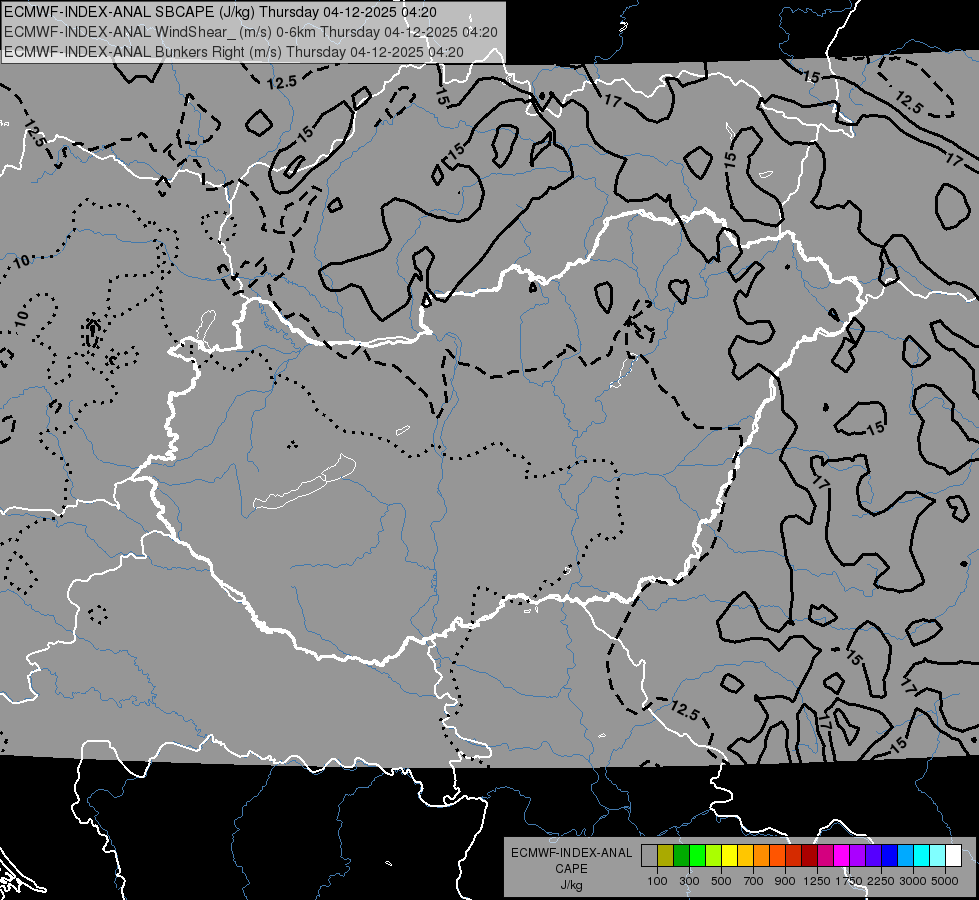Select the orange legend swatch

coord(762,856)
